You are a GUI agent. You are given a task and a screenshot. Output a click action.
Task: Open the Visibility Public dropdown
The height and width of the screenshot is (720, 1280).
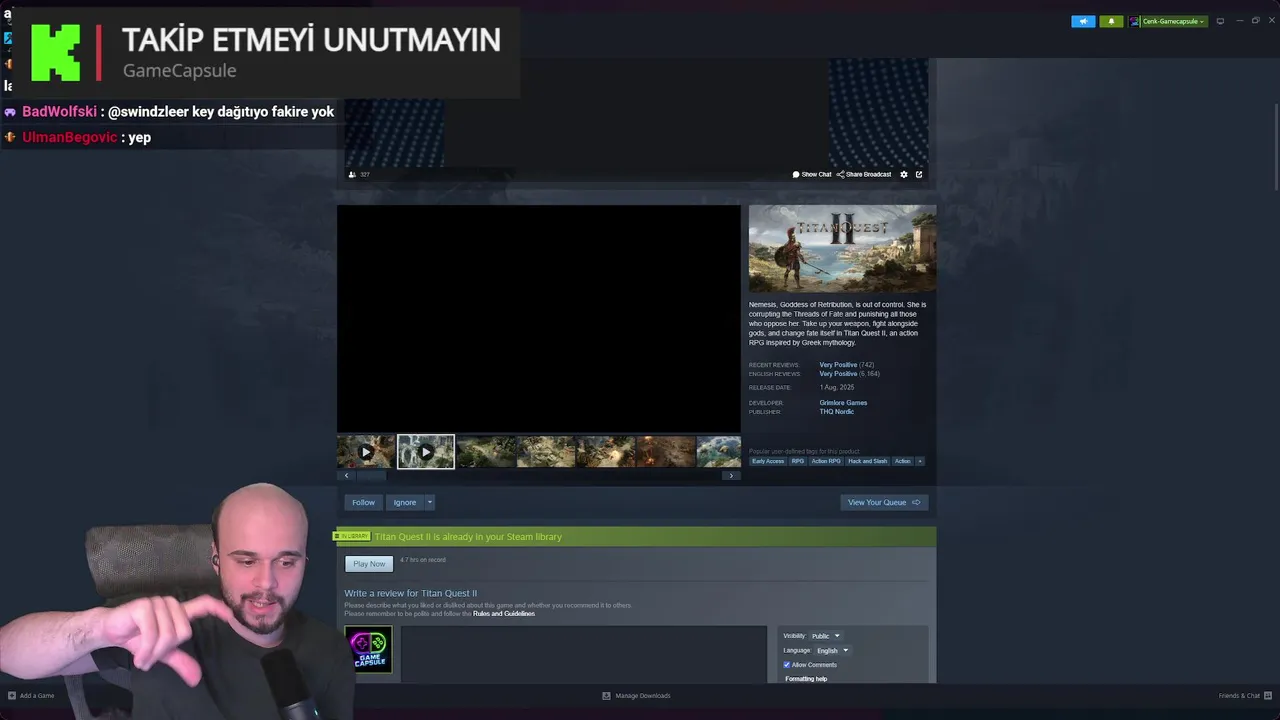coord(825,636)
